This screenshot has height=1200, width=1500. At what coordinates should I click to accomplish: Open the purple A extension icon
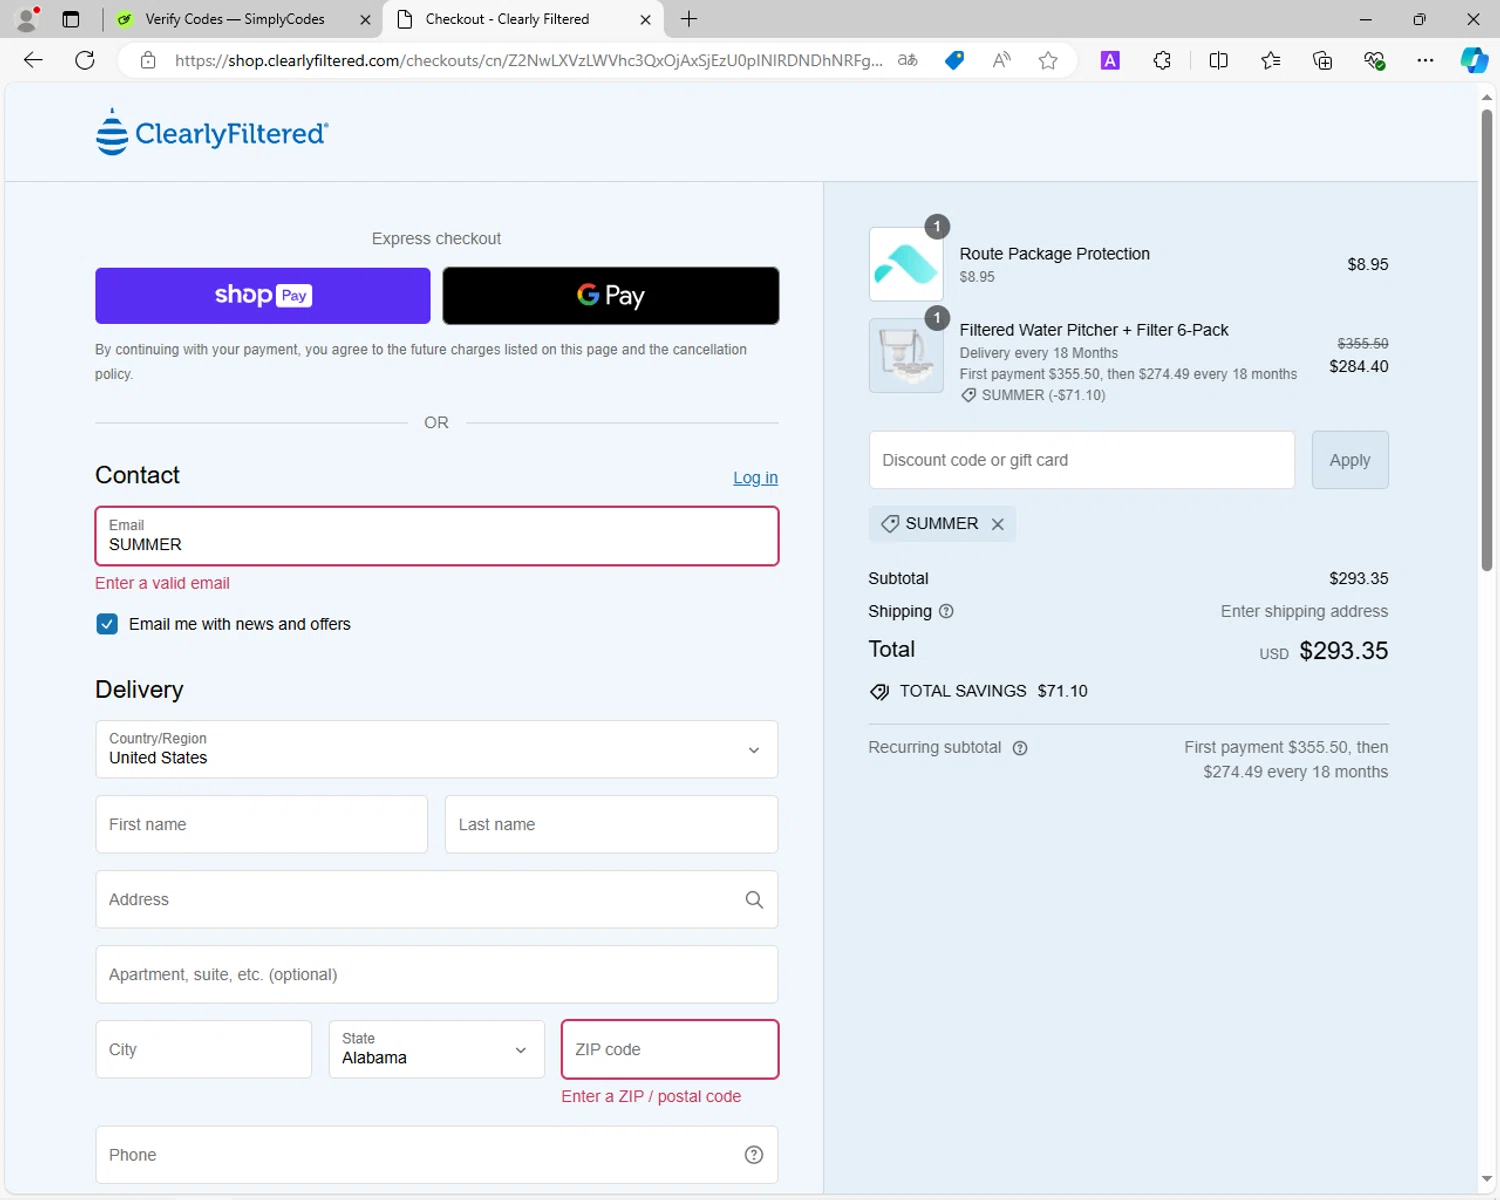(x=1110, y=60)
